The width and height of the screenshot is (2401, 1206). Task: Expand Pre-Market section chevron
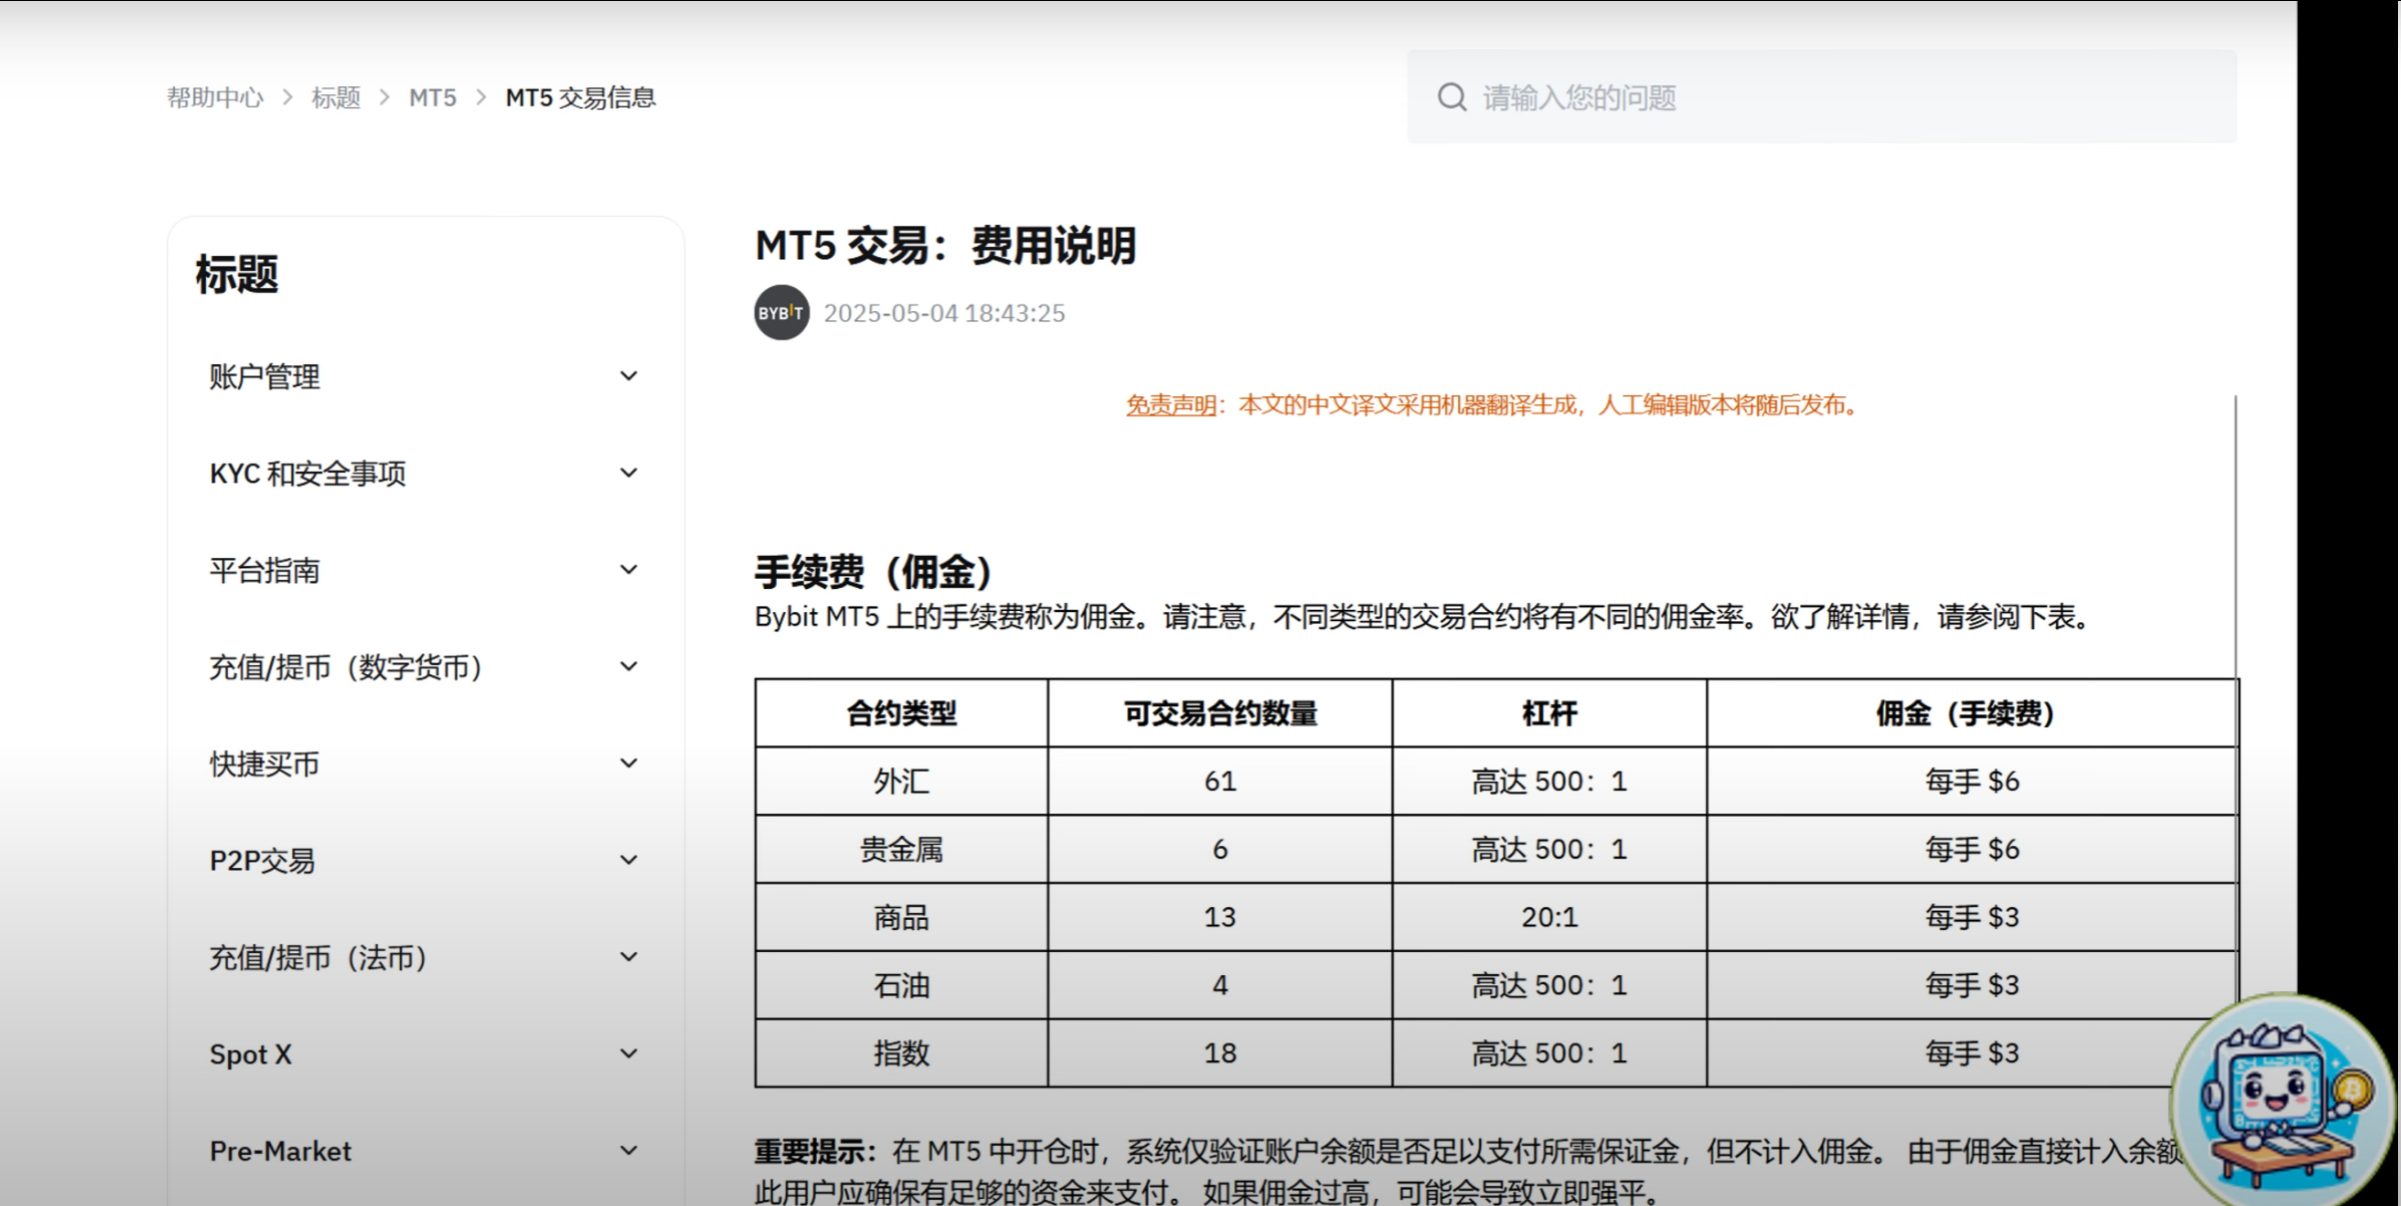[x=628, y=1151]
